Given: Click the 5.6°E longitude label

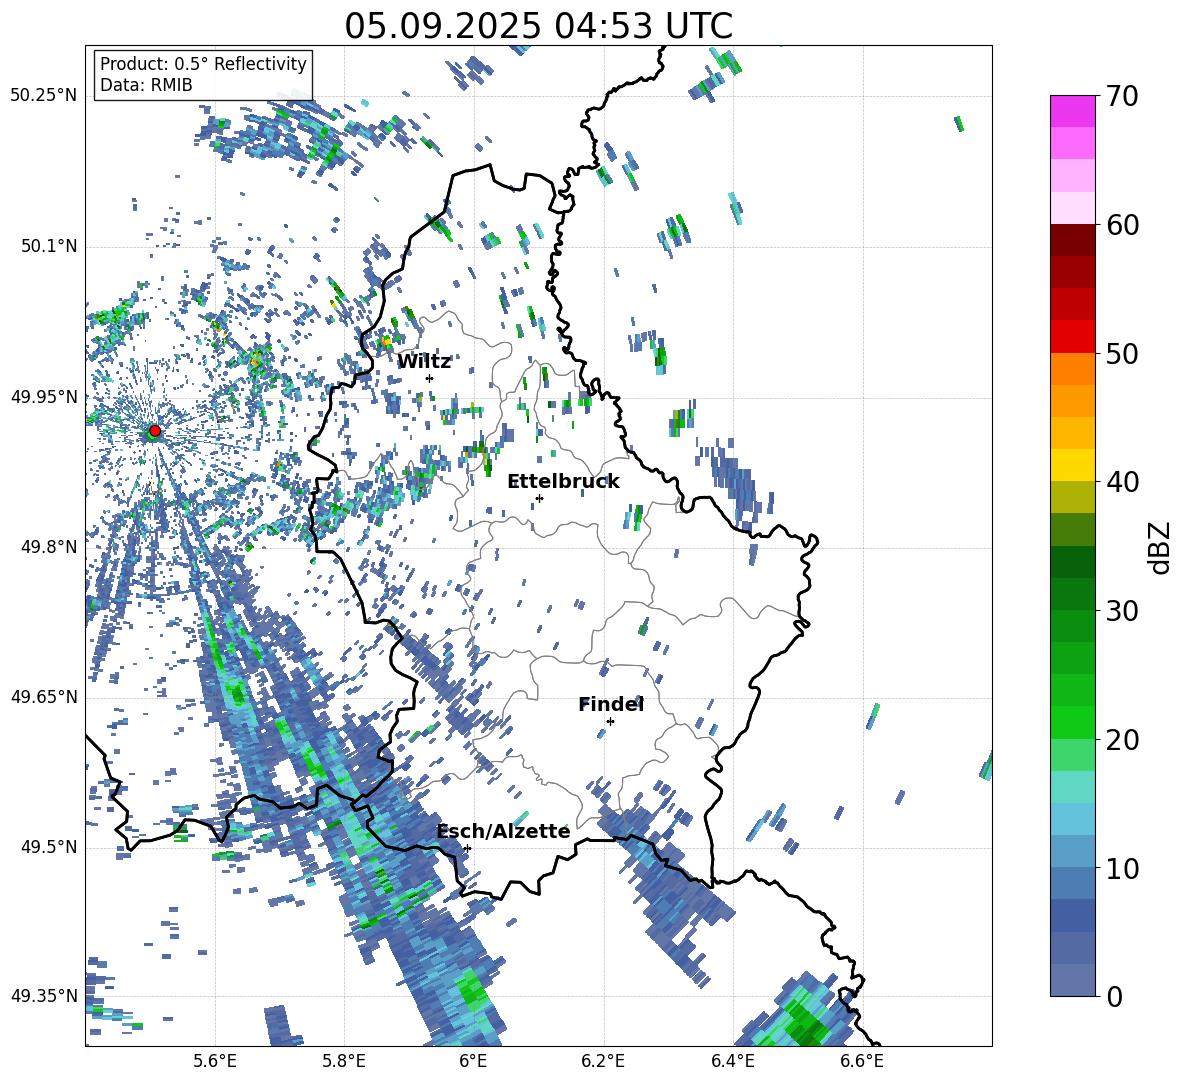Looking at the screenshot, I should point(215,1062).
